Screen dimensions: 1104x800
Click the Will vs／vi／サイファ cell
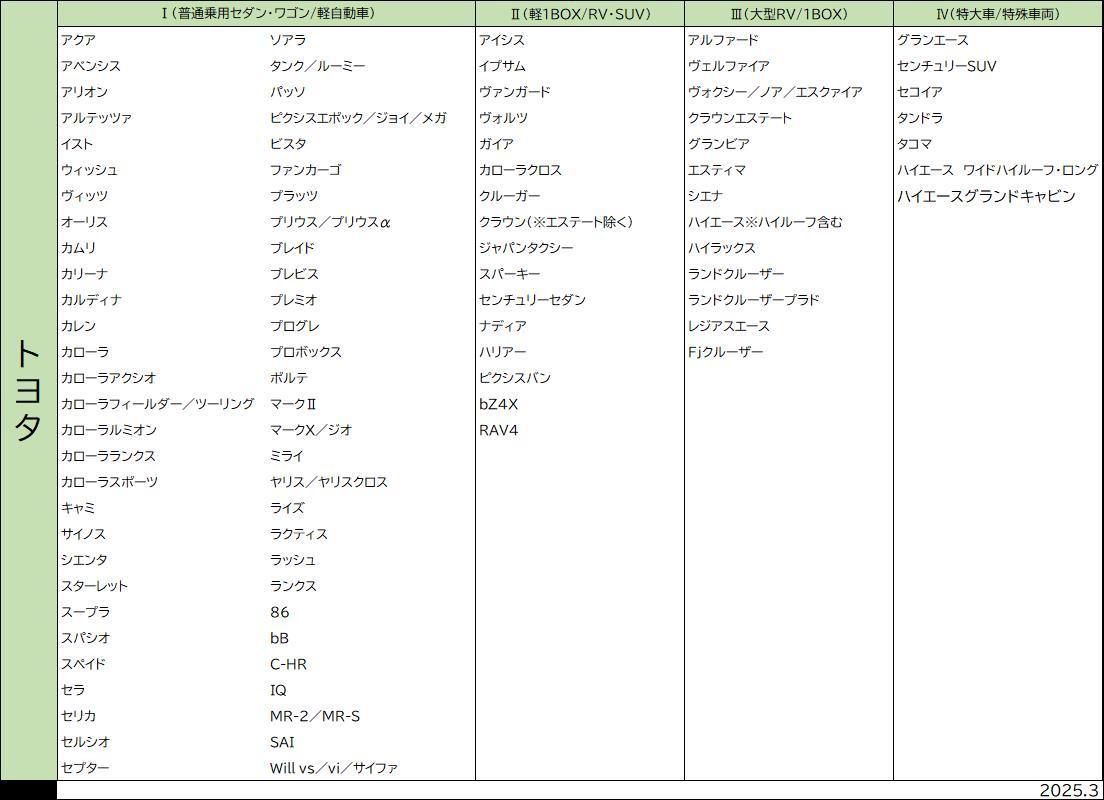point(333,768)
